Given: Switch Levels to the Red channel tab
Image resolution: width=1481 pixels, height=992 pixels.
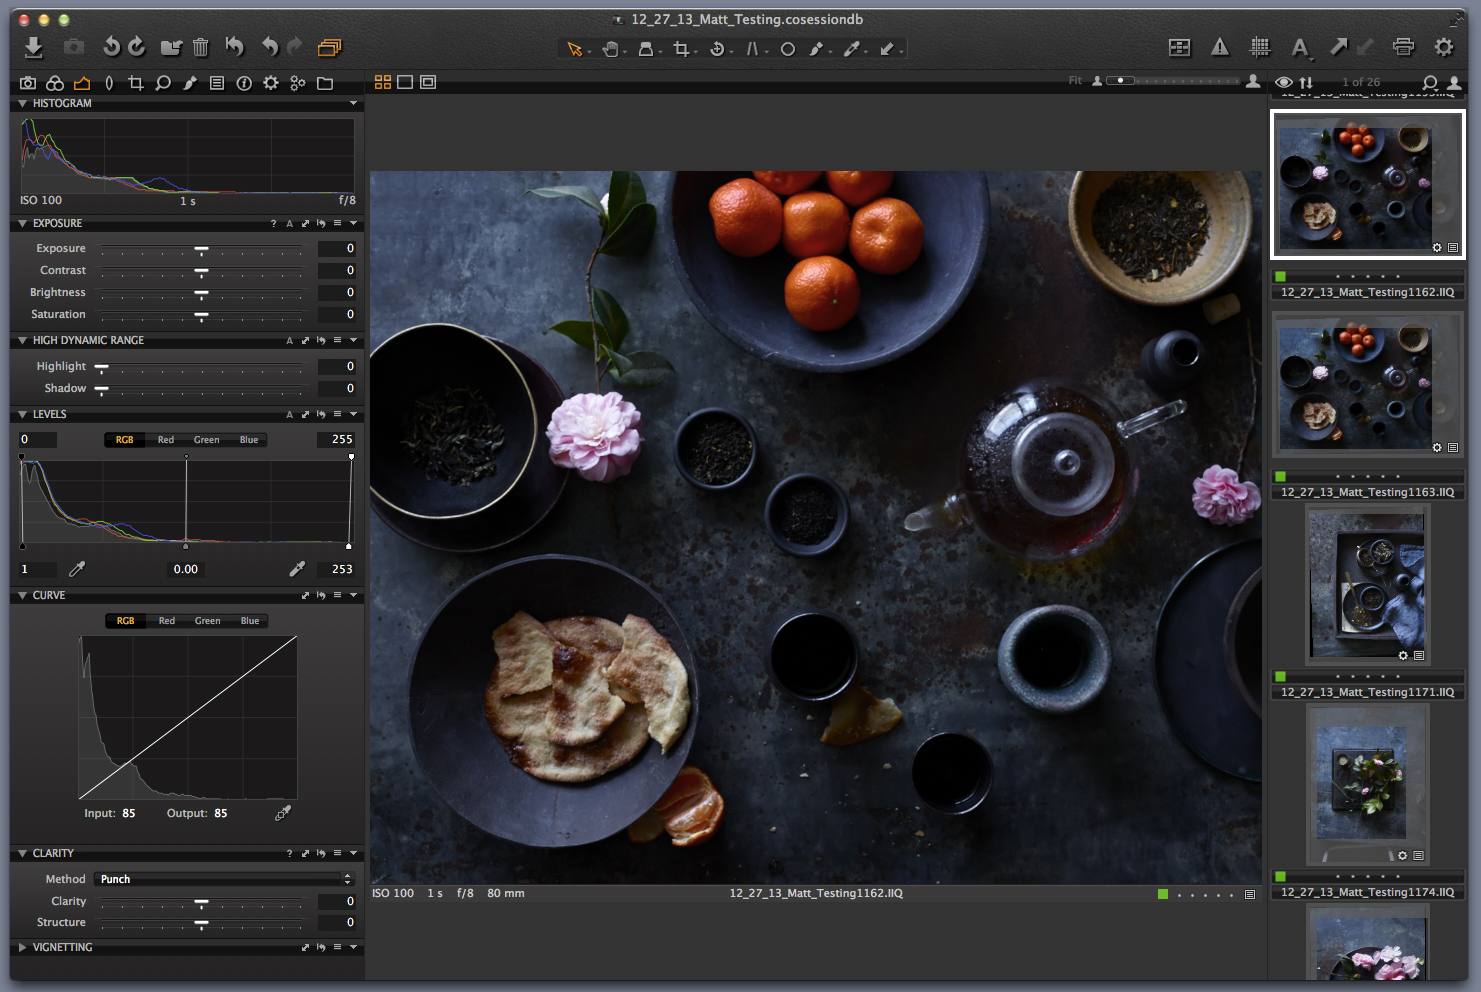Looking at the screenshot, I should (x=164, y=439).
